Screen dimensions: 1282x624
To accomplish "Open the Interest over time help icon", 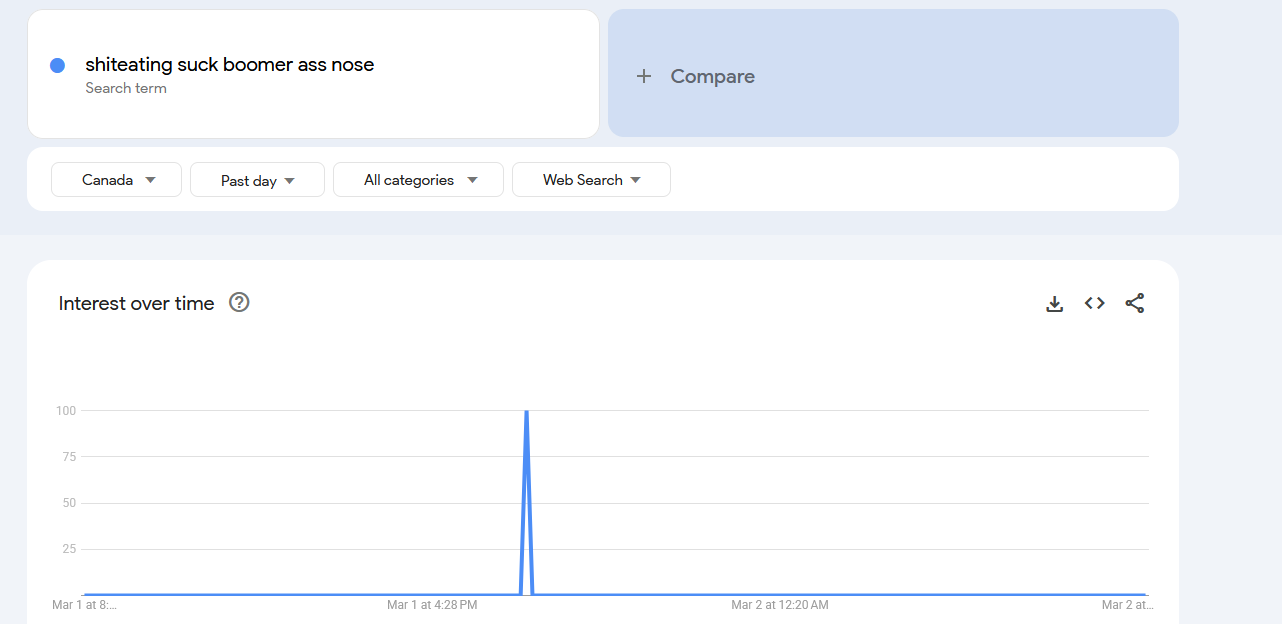I will click(239, 302).
